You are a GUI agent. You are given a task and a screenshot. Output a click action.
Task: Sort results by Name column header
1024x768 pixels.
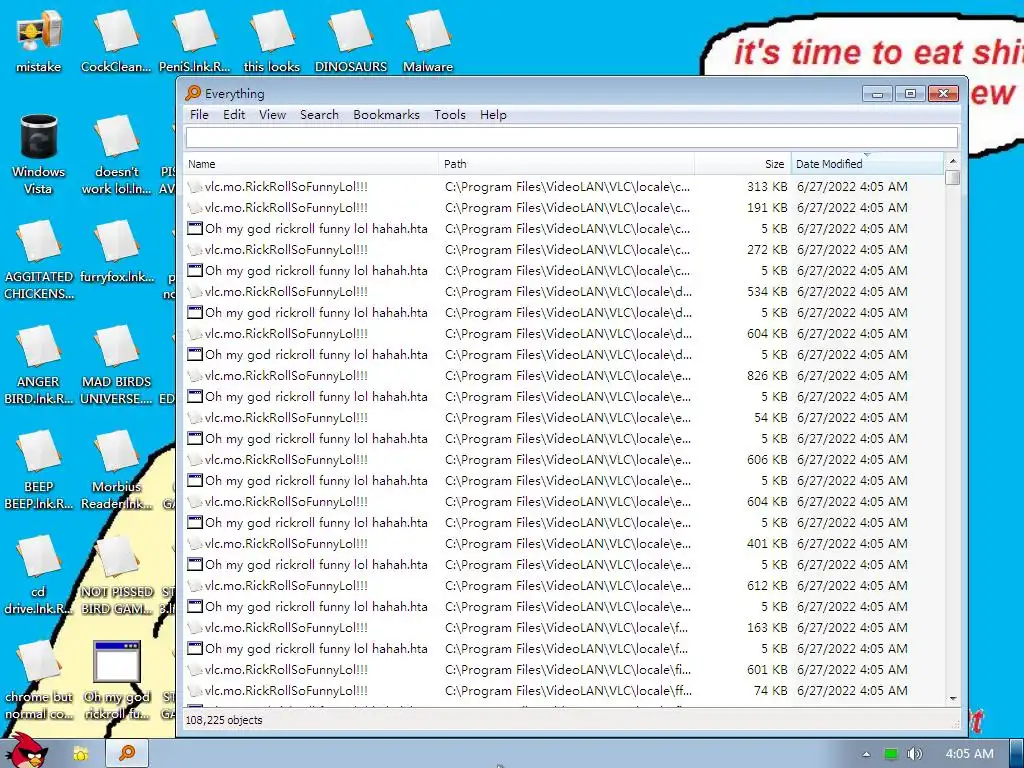coord(311,164)
